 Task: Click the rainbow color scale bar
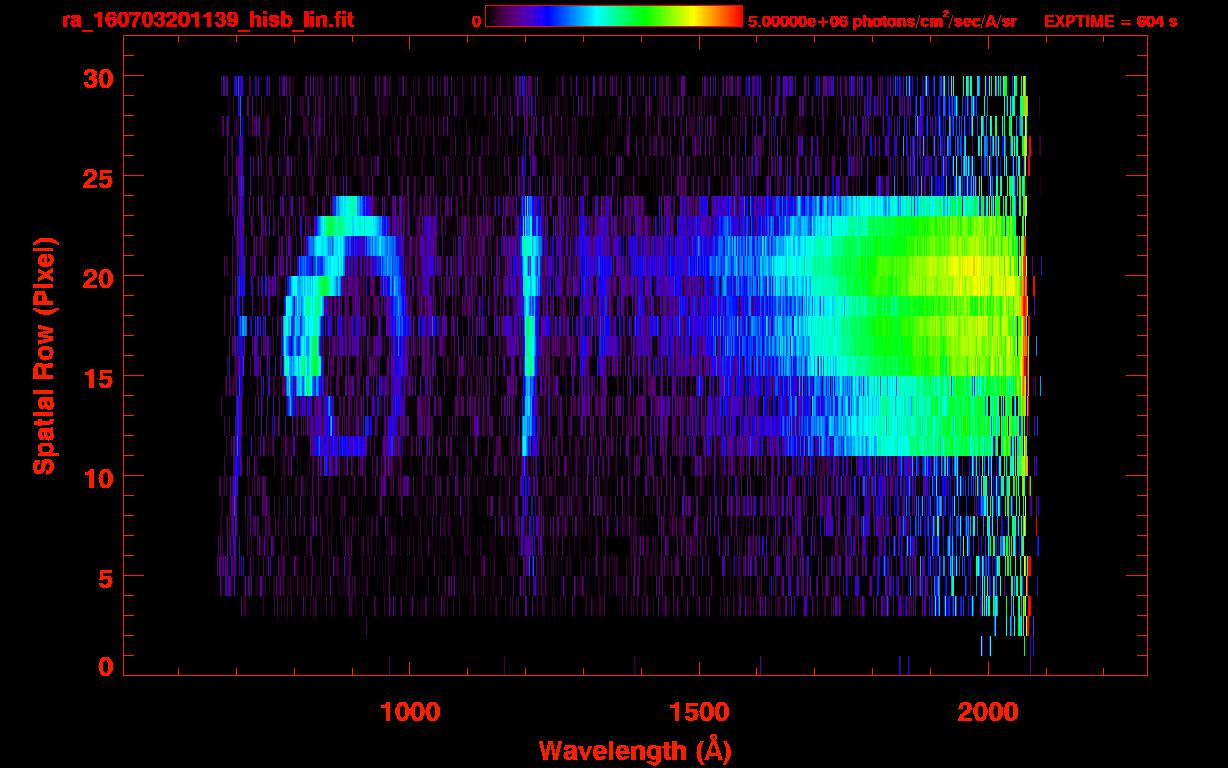click(613, 16)
